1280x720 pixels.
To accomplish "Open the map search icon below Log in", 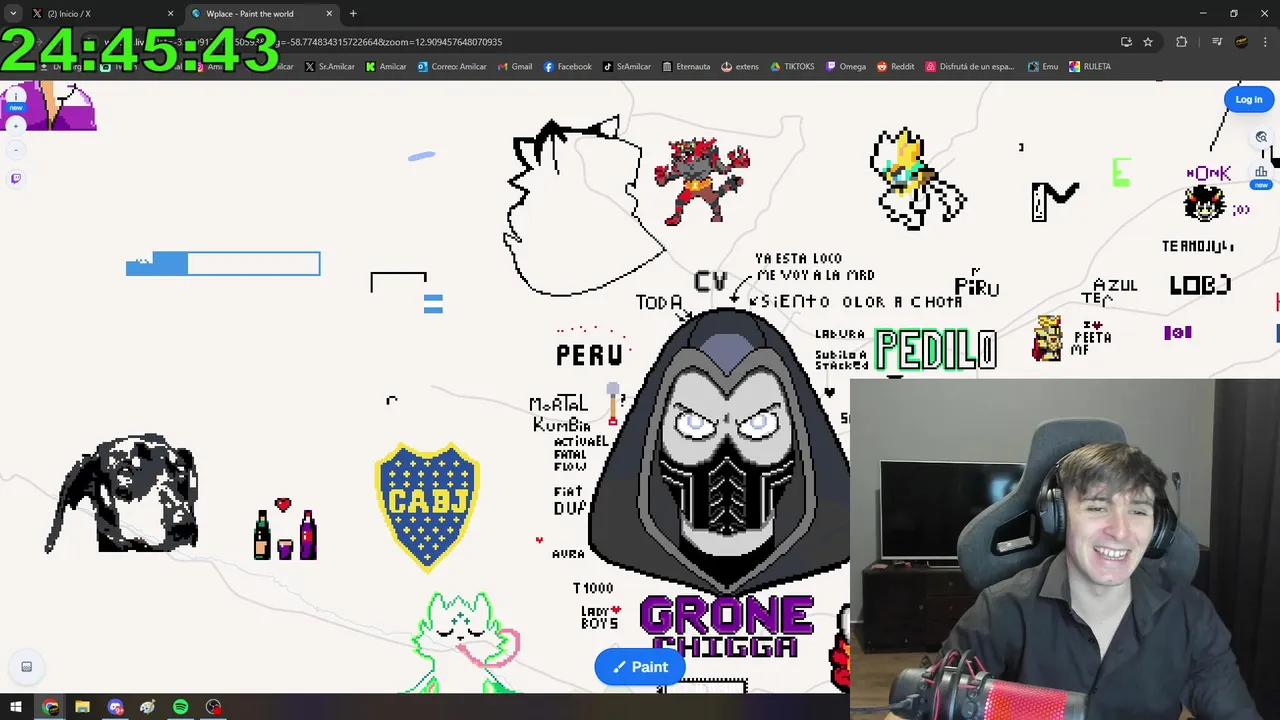I will 1261,137.
